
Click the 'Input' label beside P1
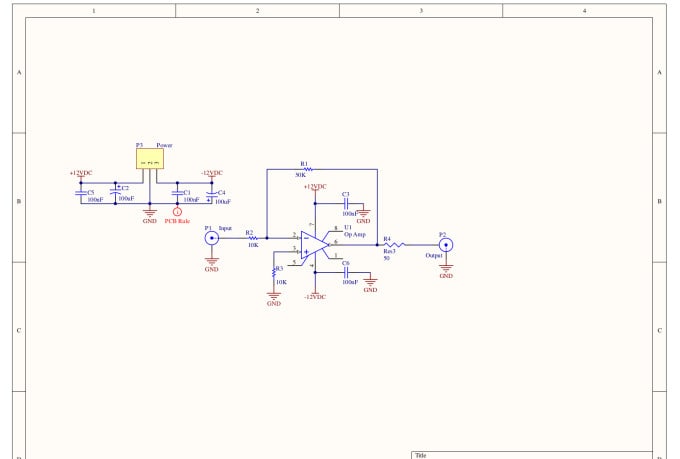tap(225, 228)
